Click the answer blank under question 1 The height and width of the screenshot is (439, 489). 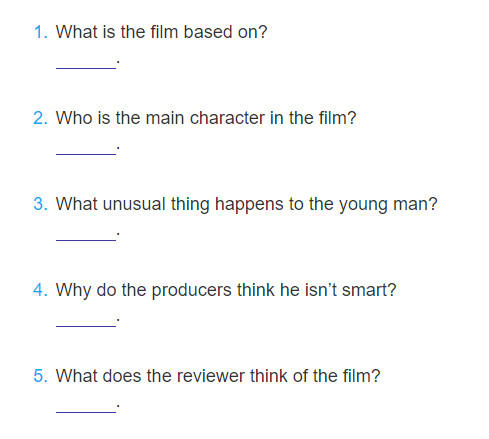86,64
